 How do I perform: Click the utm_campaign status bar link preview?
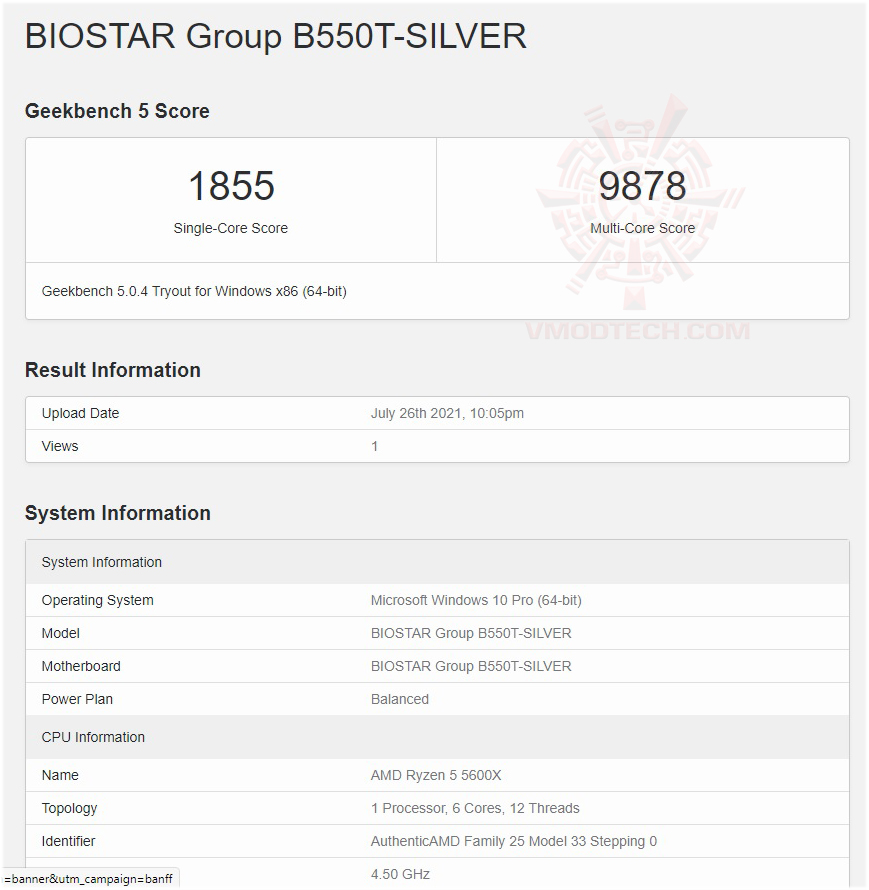(87, 879)
